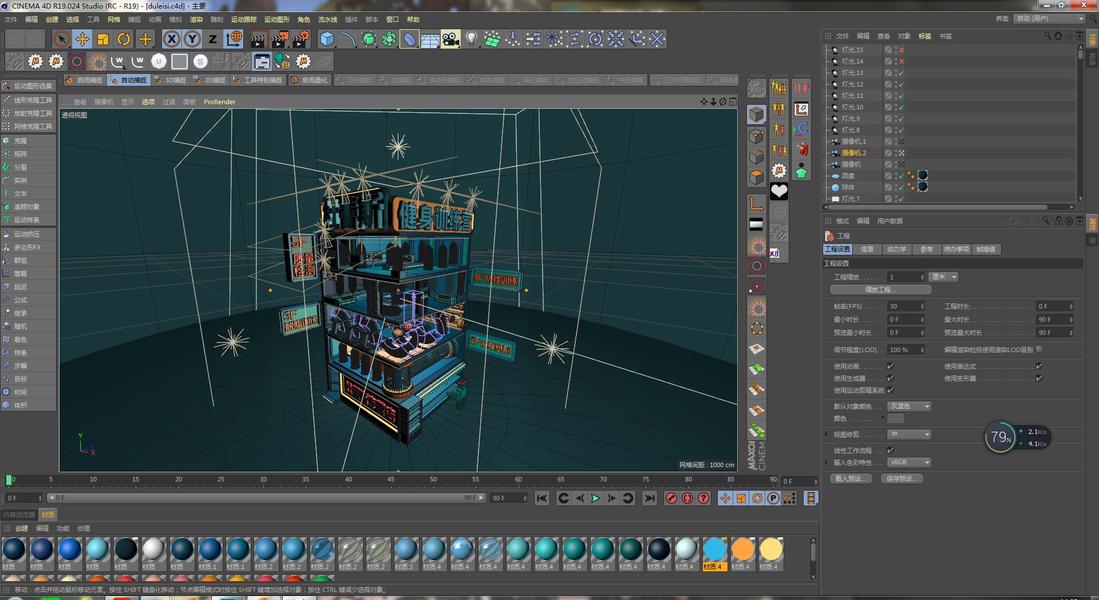Open the sRGB color profile dropdown
This screenshot has height=600, width=1099.
(909, 463)
